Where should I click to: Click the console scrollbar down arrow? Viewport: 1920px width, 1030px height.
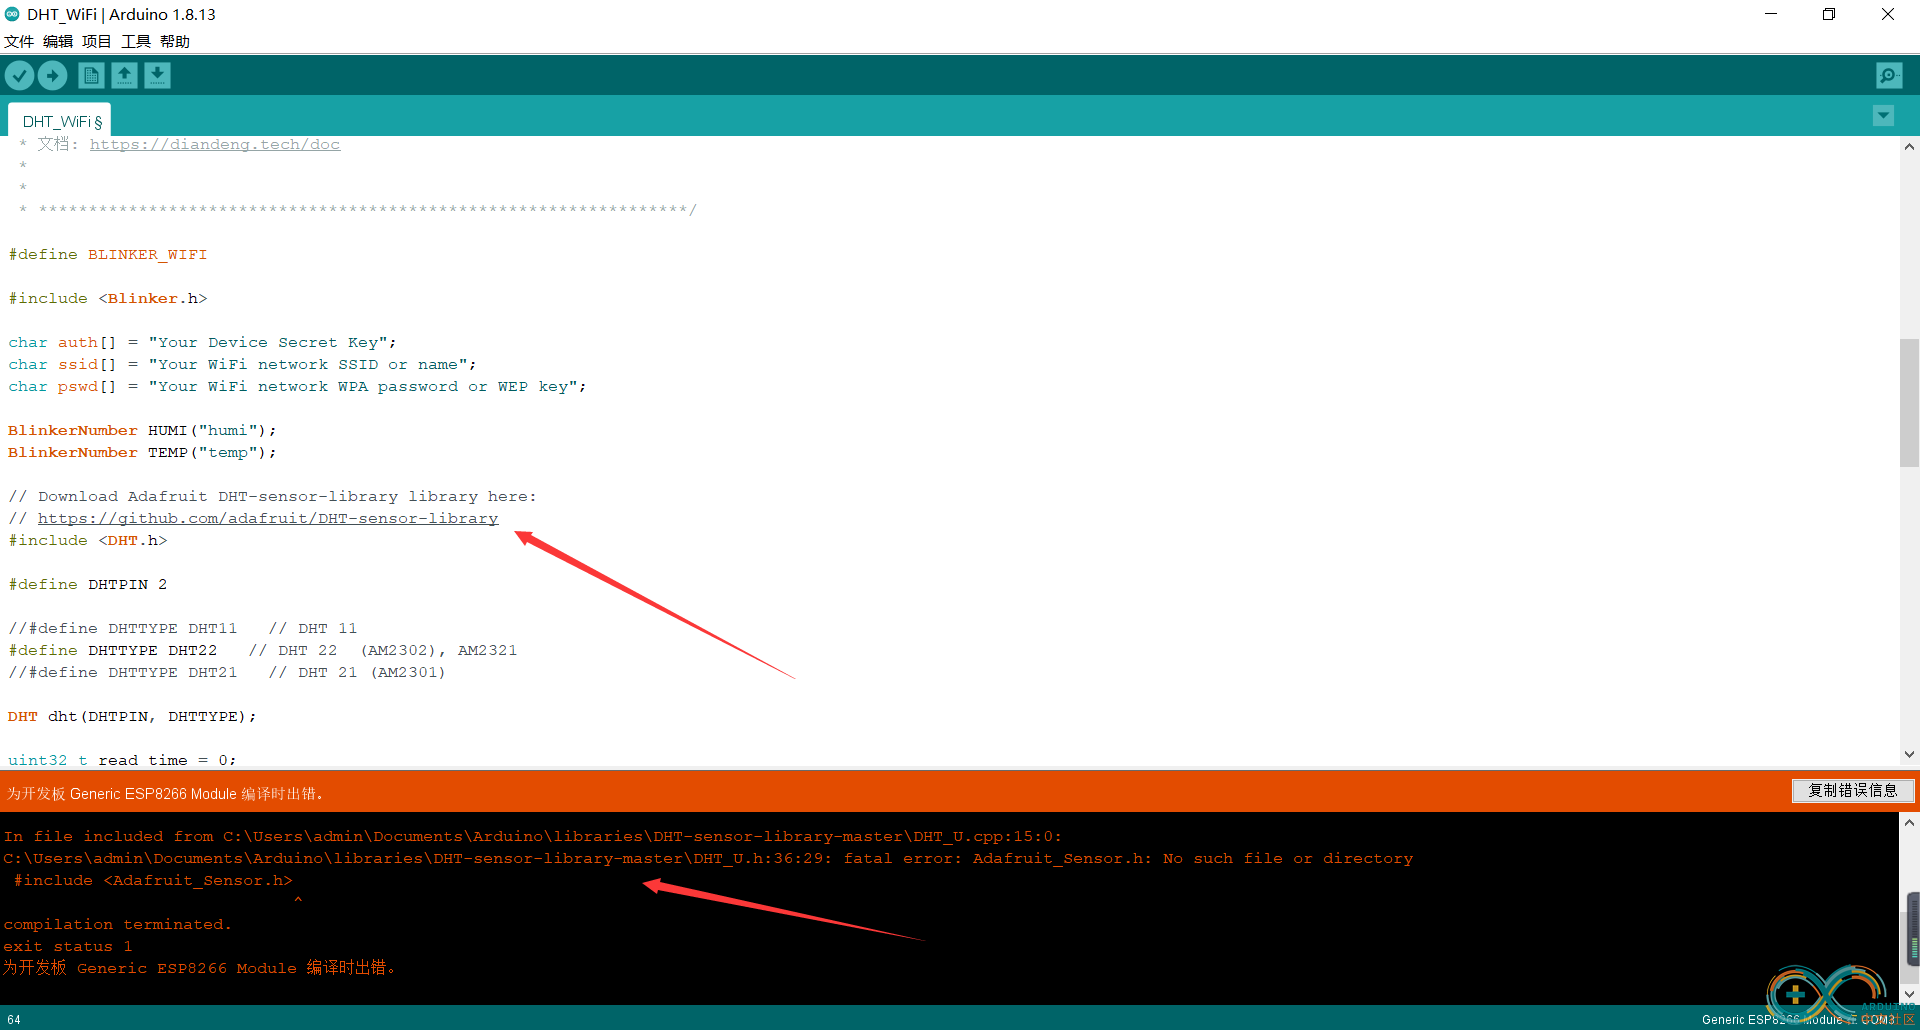coord(1909,994)
